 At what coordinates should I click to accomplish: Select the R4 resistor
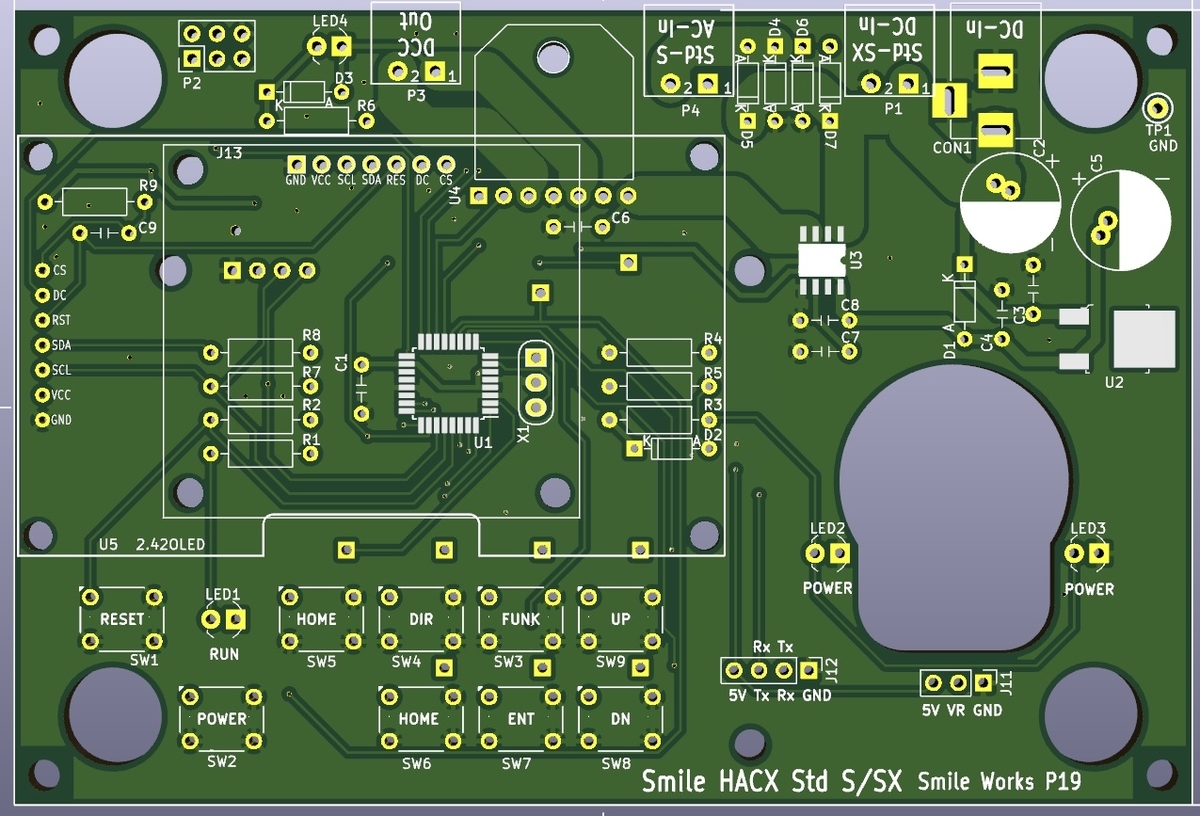[660, 352]
